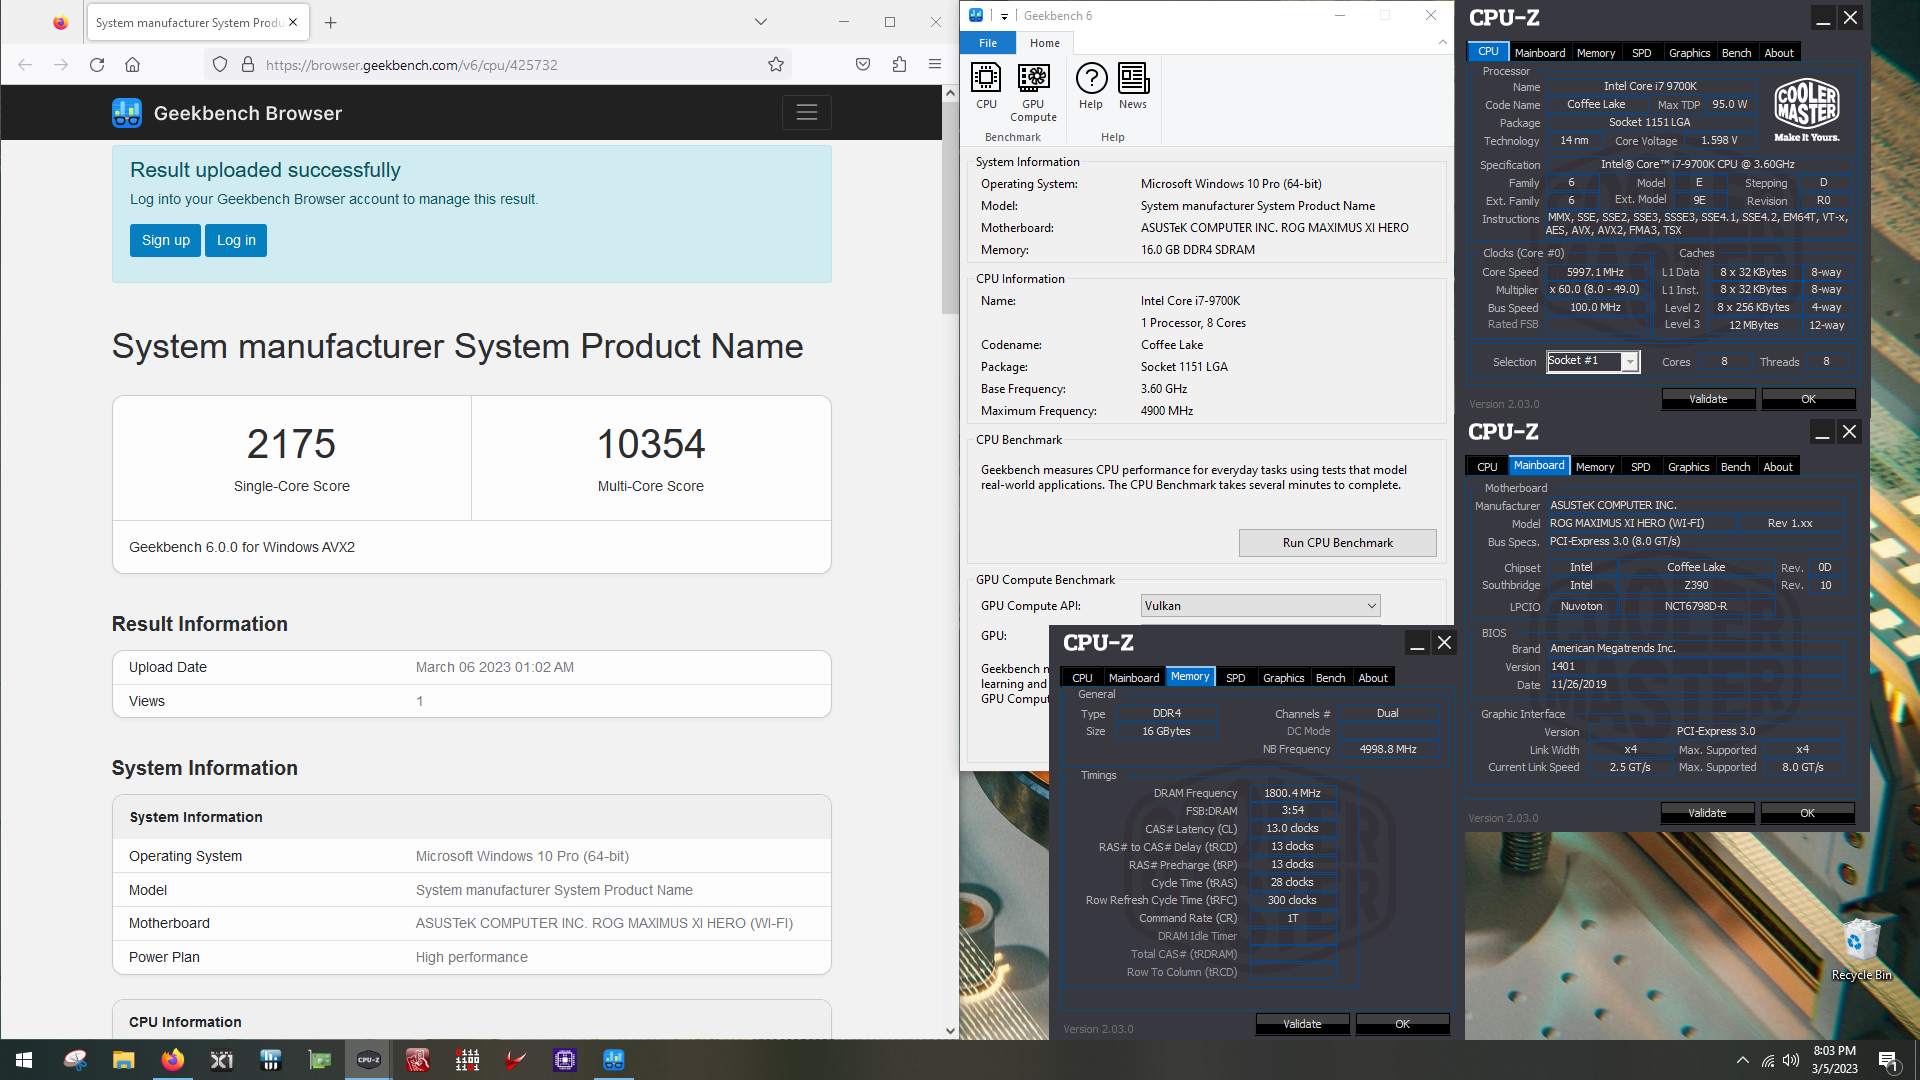Open the Socket #1 selection dropdown in CPU-Z
Viewport: 1920px width, 1080px height.
click(x=1593, y=361)
